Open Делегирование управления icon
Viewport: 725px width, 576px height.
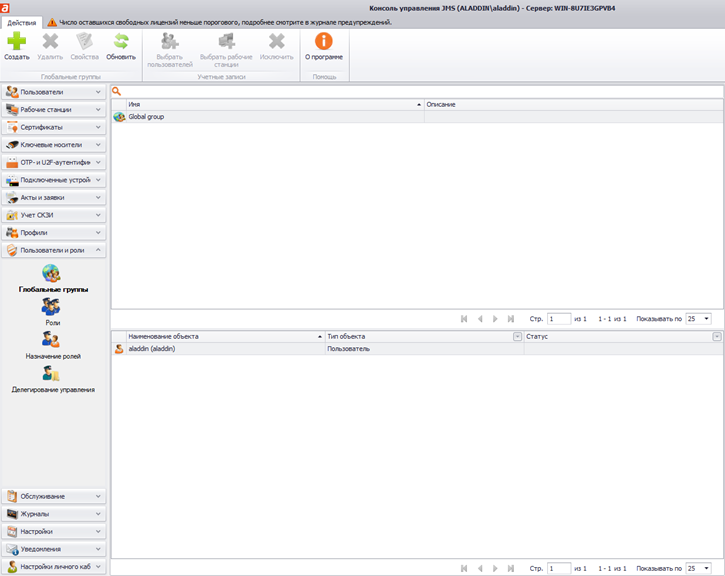[52, 374]
